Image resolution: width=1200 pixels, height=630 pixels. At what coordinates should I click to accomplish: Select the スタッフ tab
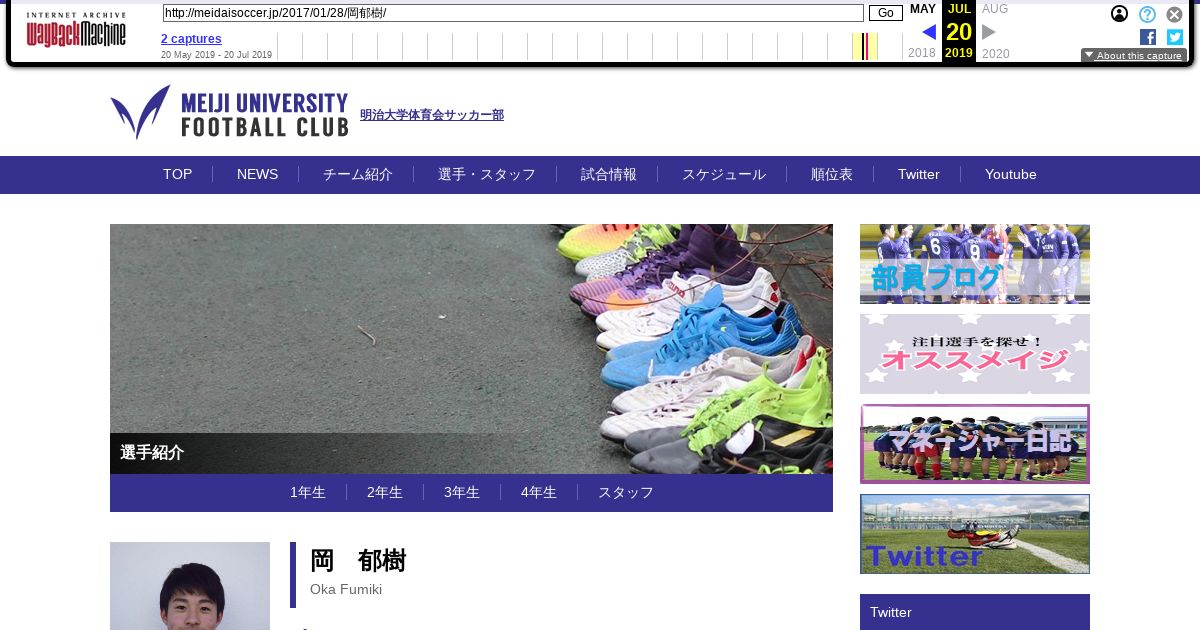[626, 492]
